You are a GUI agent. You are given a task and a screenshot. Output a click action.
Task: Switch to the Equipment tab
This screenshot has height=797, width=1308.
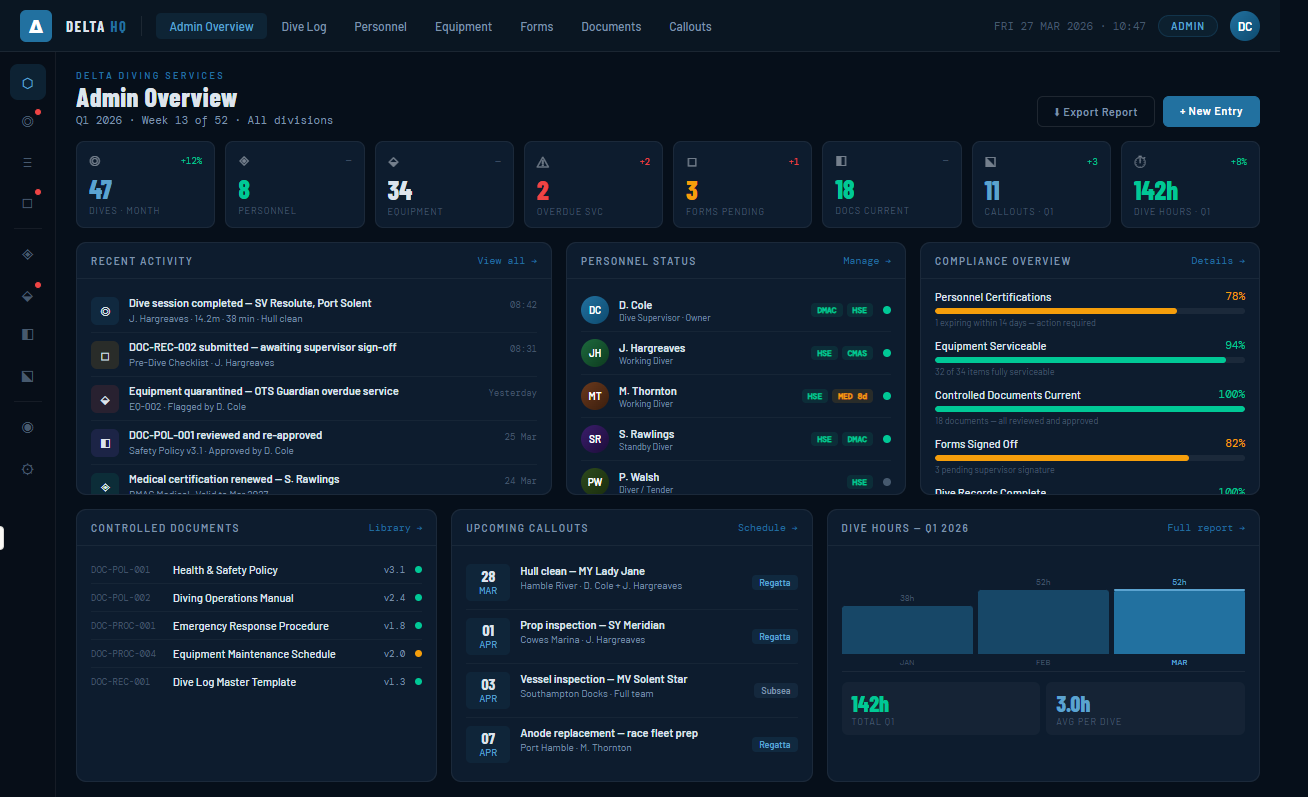coord(463,26)
